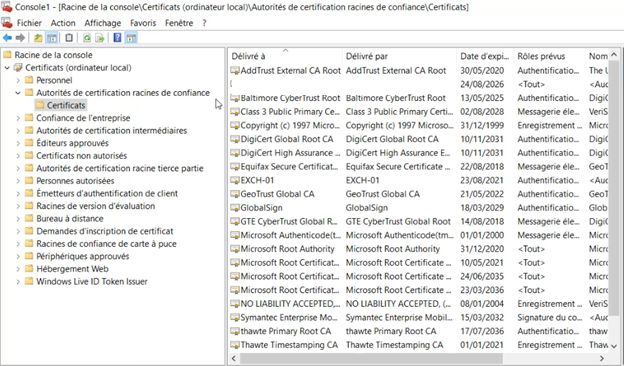
Task: Sort by the Date d'expiration column header
Action: coord(484,56)
